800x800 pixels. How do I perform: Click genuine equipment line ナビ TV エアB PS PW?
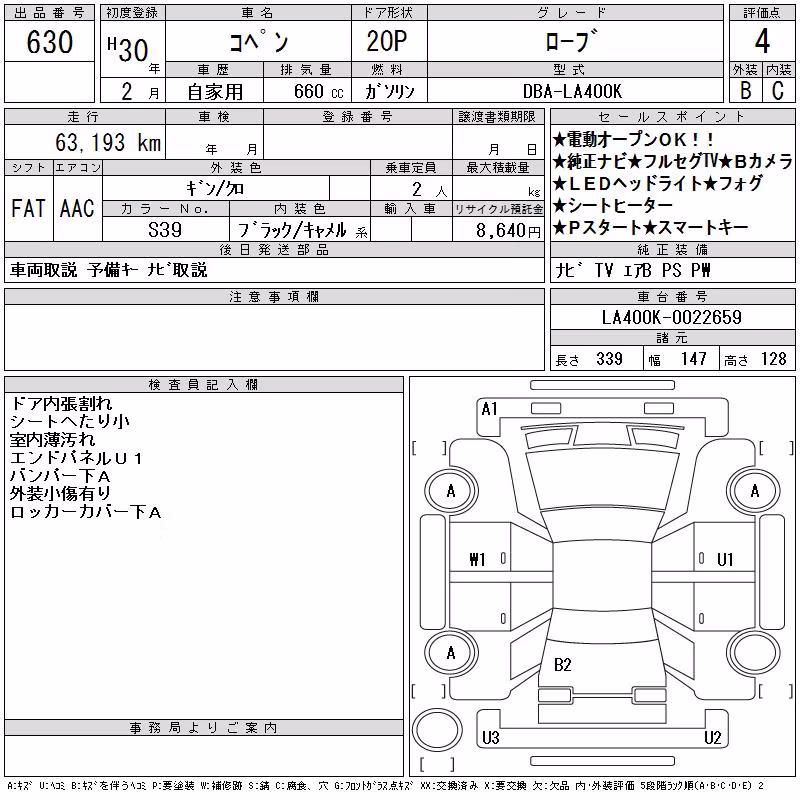[x=633, y=270]
